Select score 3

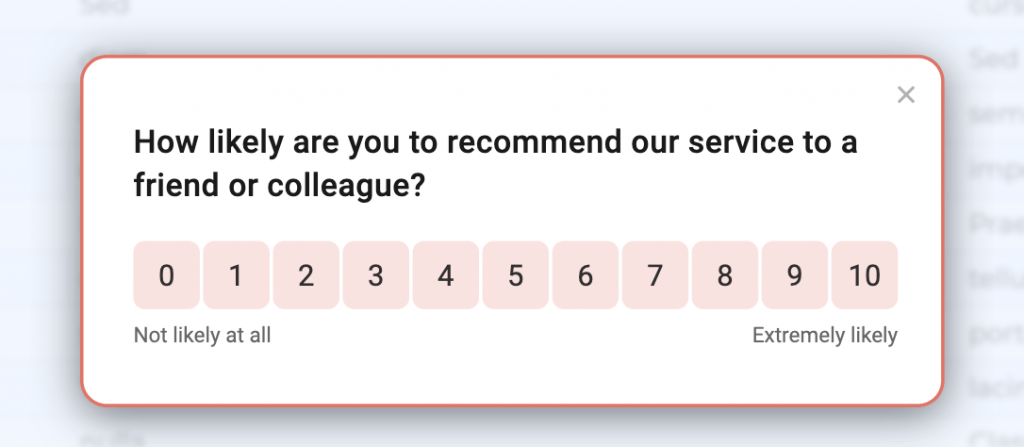375,275
